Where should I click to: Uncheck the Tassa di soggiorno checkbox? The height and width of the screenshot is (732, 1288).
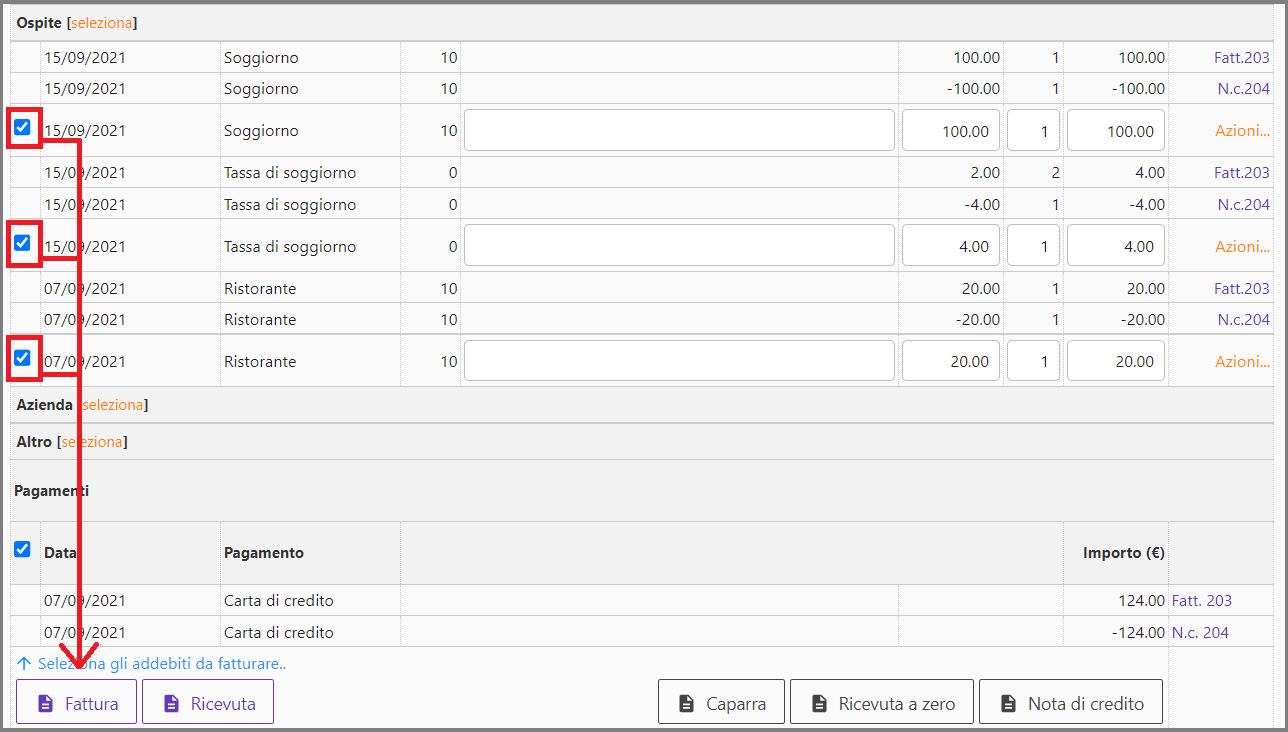22,243
